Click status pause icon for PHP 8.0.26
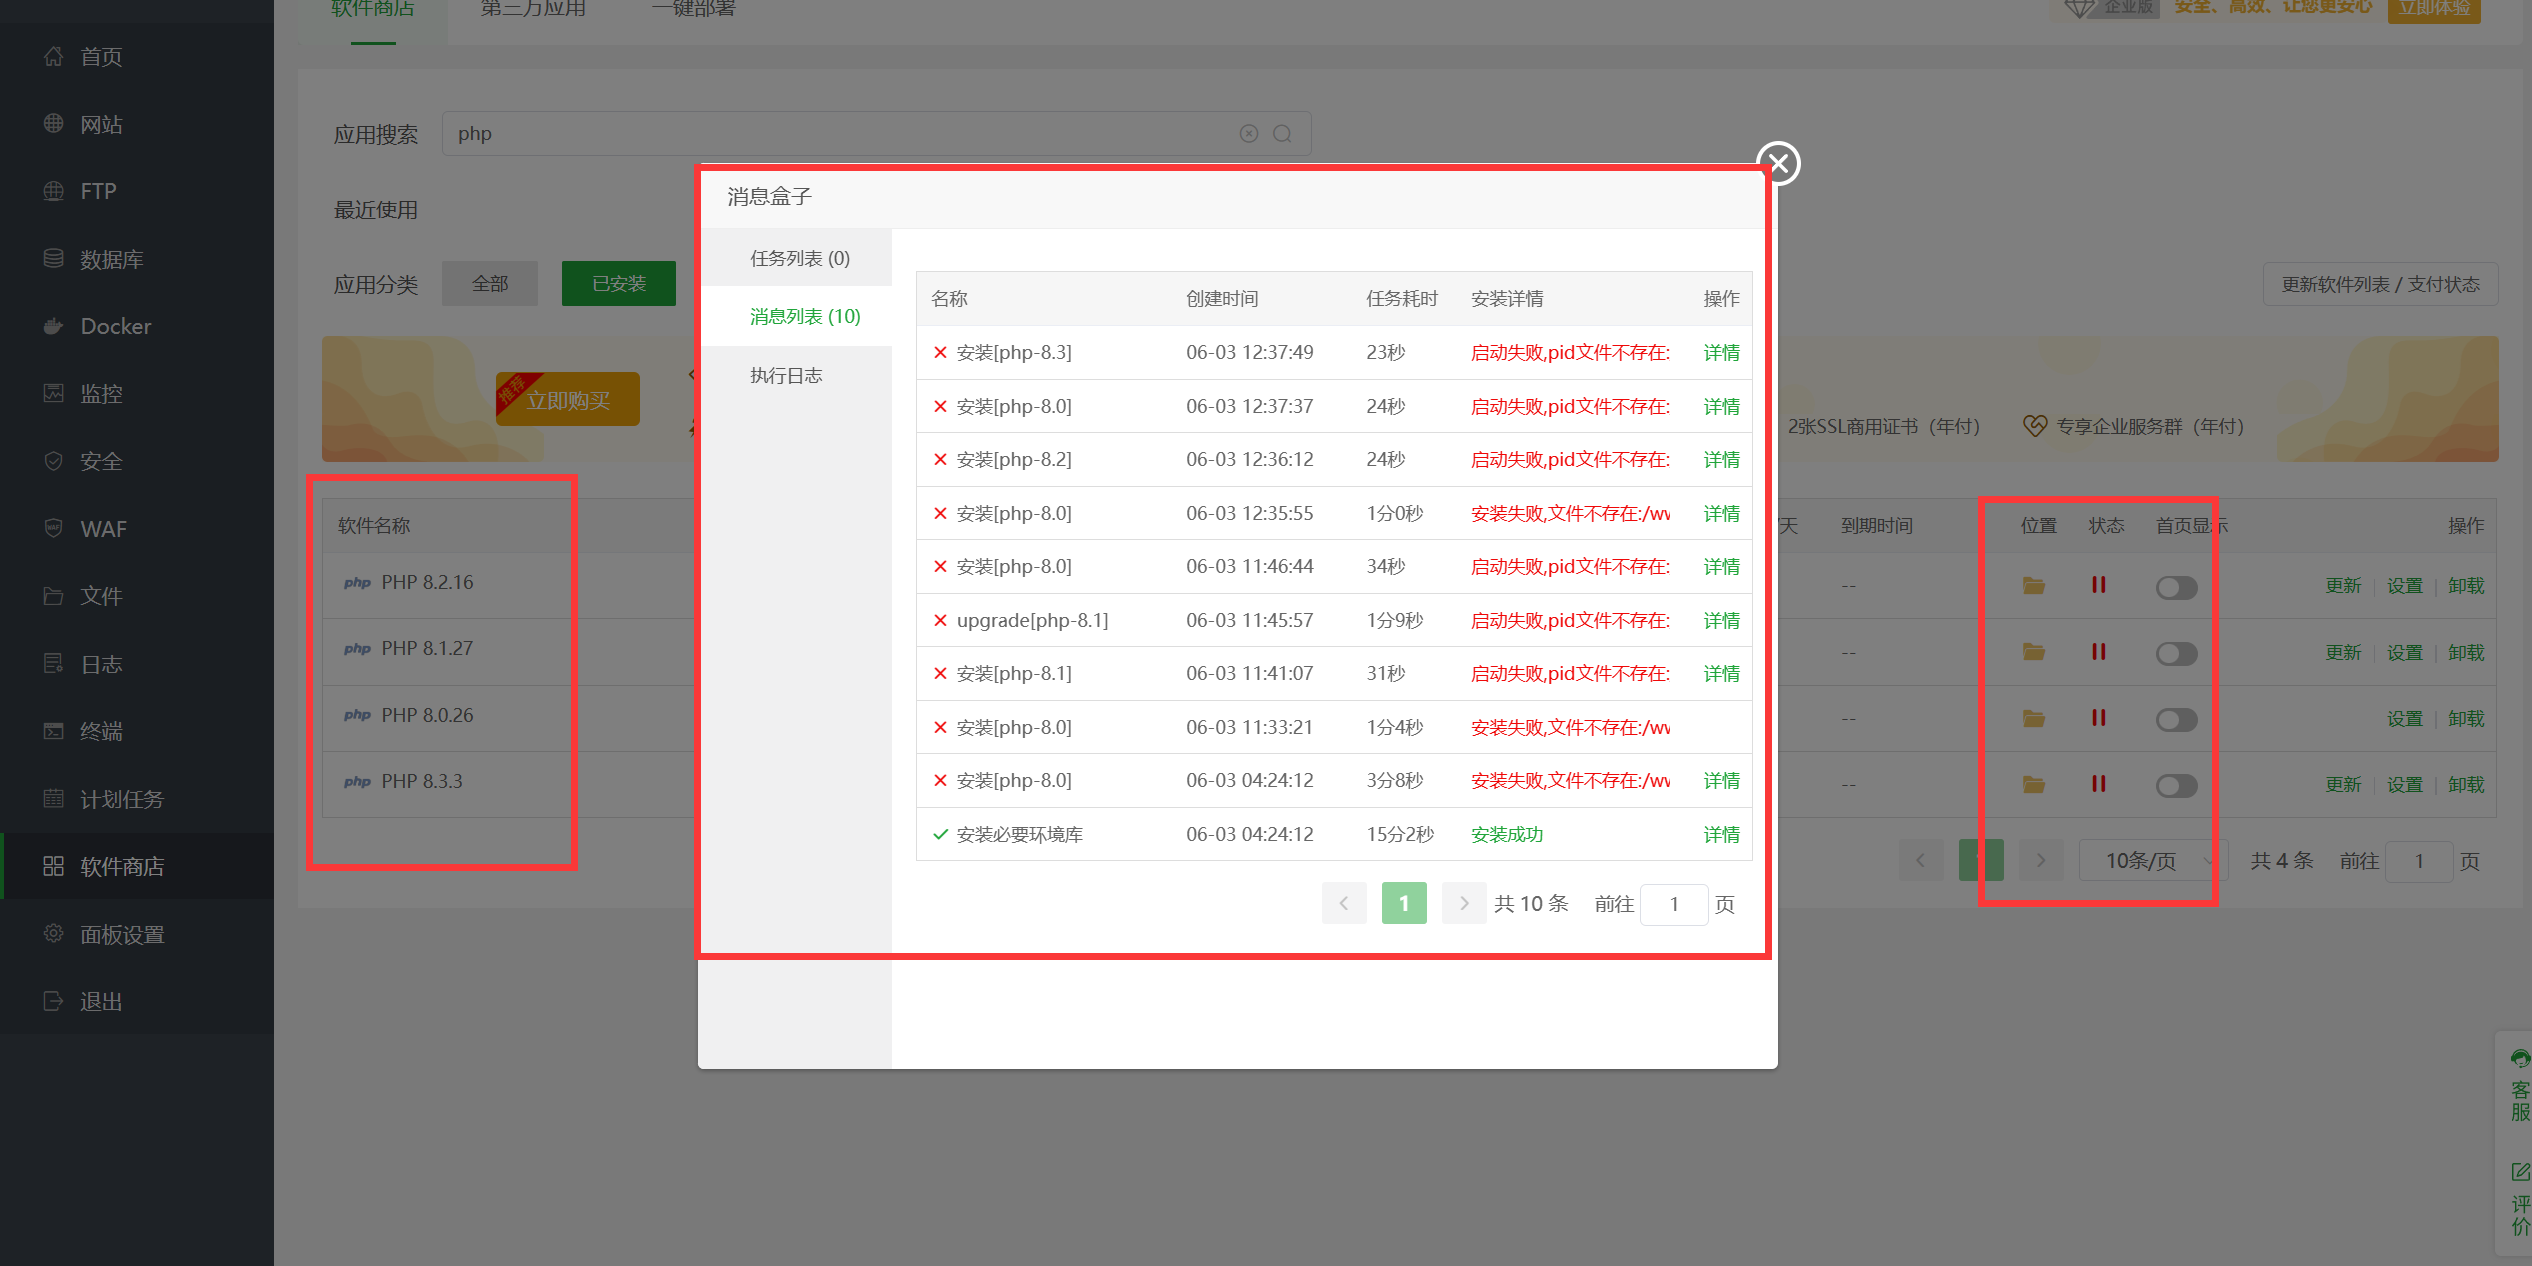2532x1266 pixels. pyautogui.click(x=2099, y=718)
